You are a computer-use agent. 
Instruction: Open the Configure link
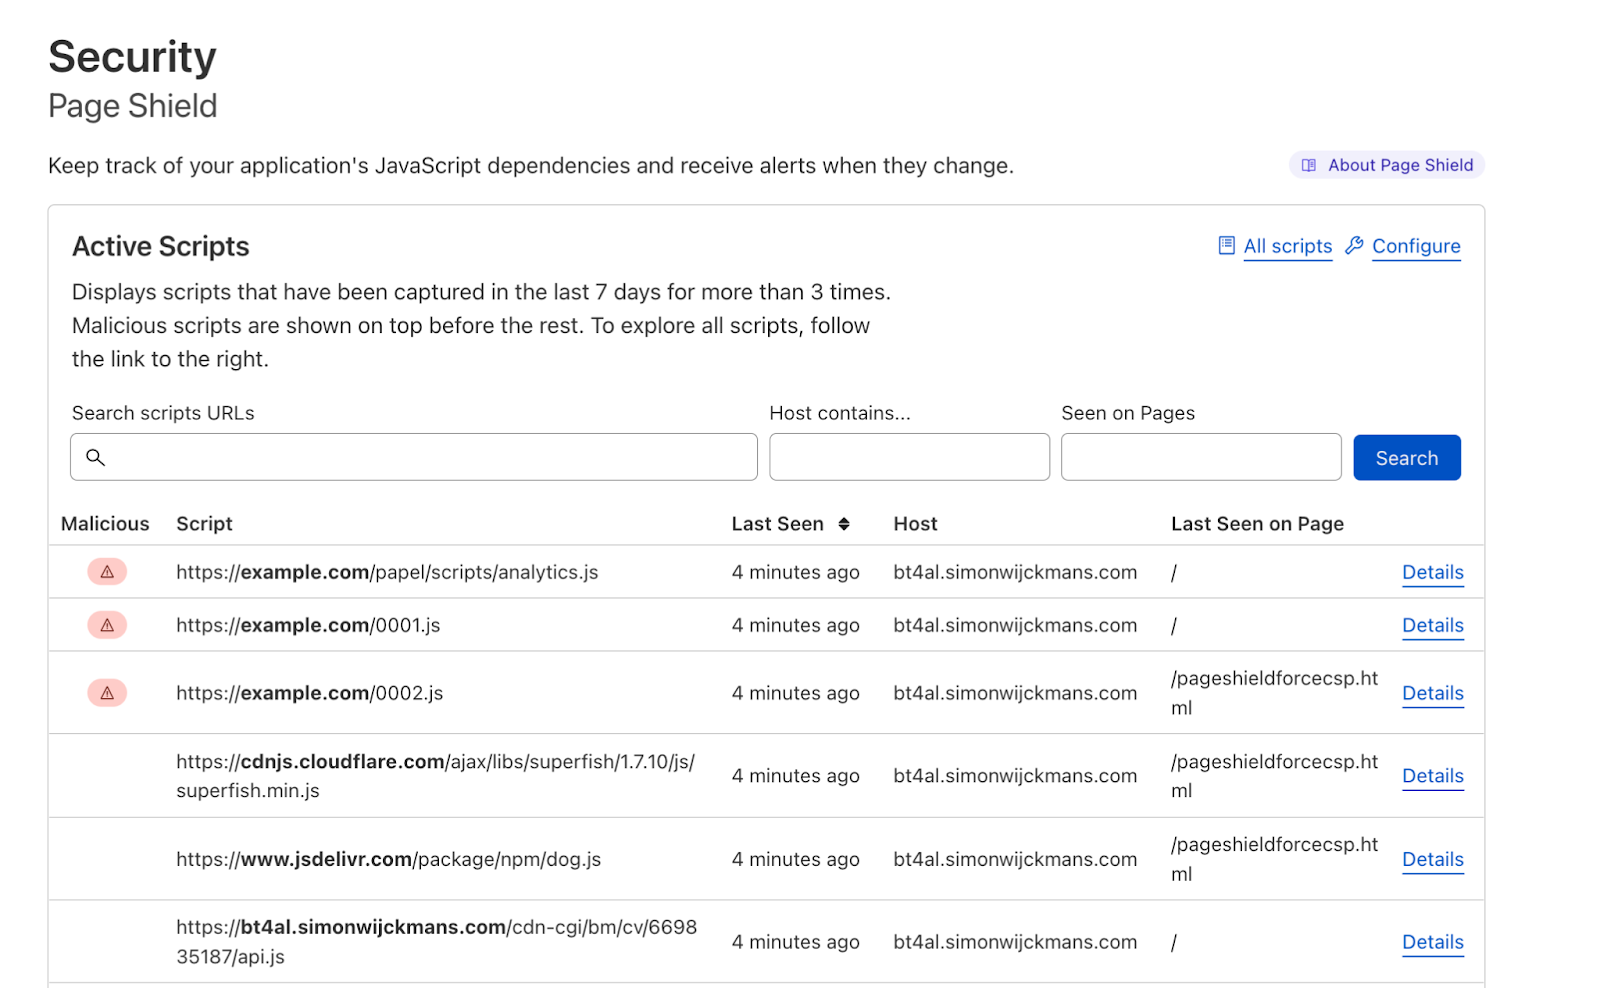pos(1416,246)
